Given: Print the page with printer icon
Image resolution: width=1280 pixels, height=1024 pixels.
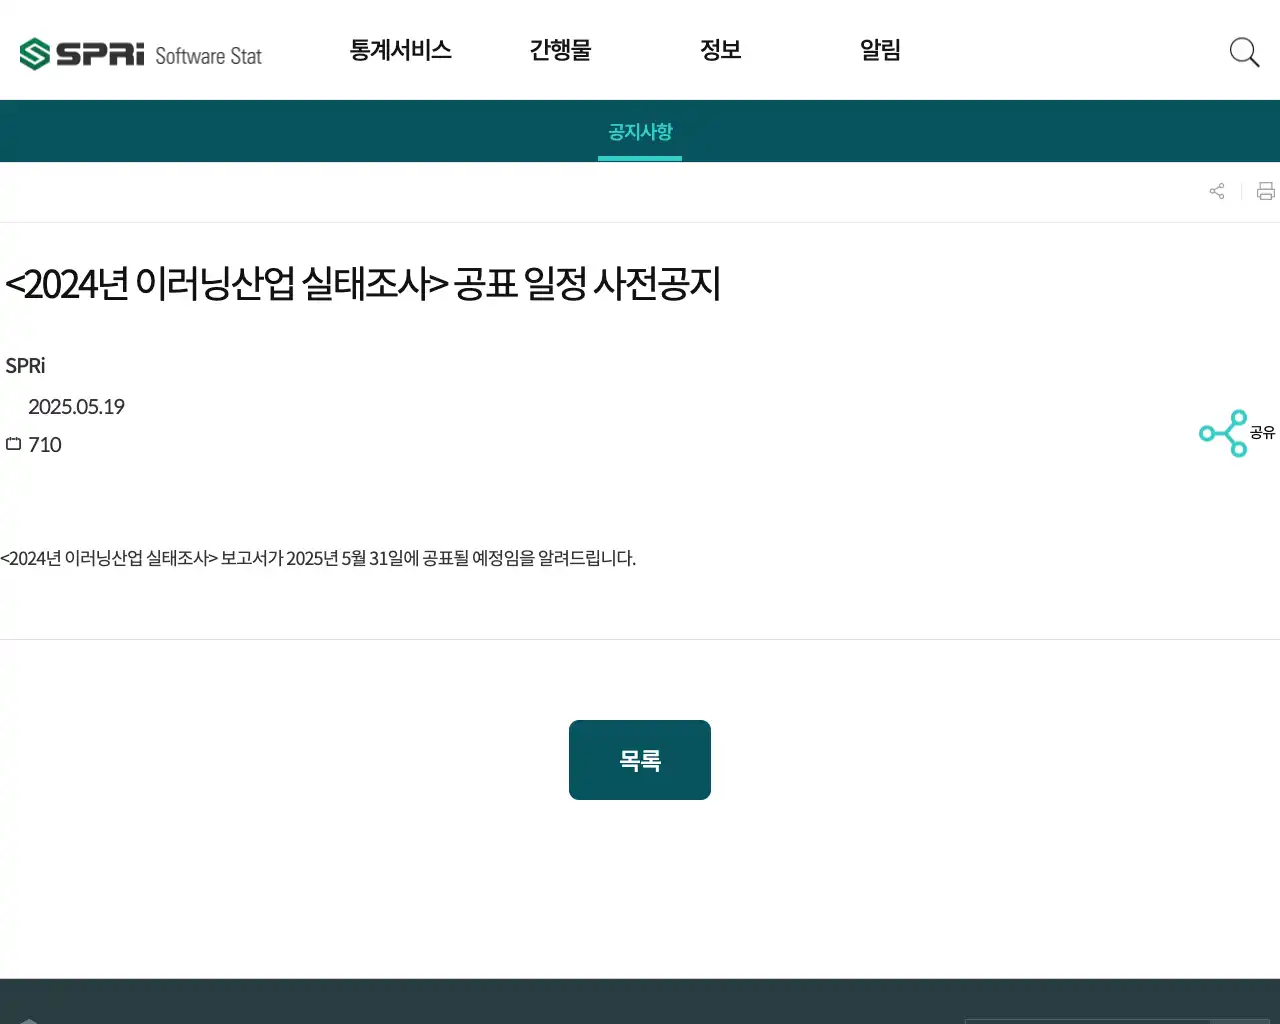Looking at the screenshot, I should pos(1266,191).
